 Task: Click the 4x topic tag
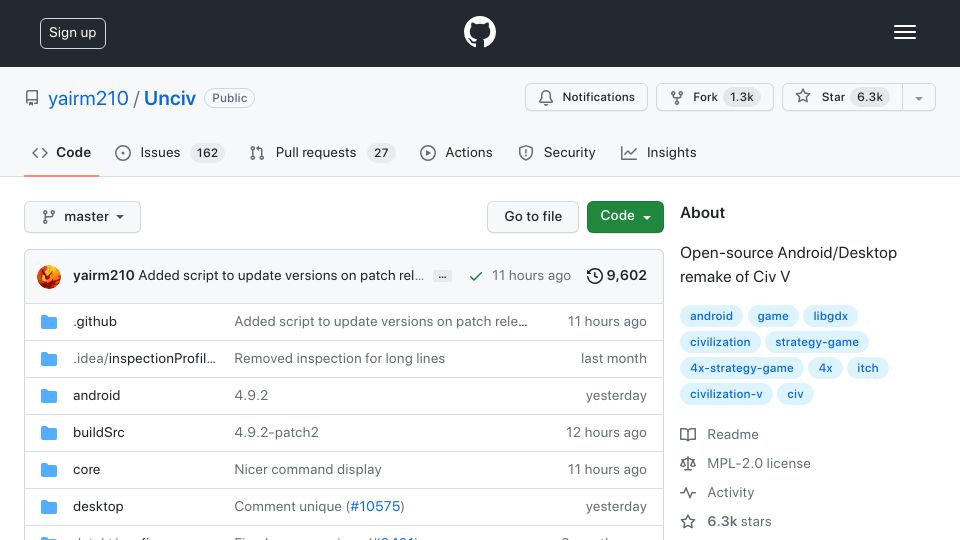[x=825, y=368]
